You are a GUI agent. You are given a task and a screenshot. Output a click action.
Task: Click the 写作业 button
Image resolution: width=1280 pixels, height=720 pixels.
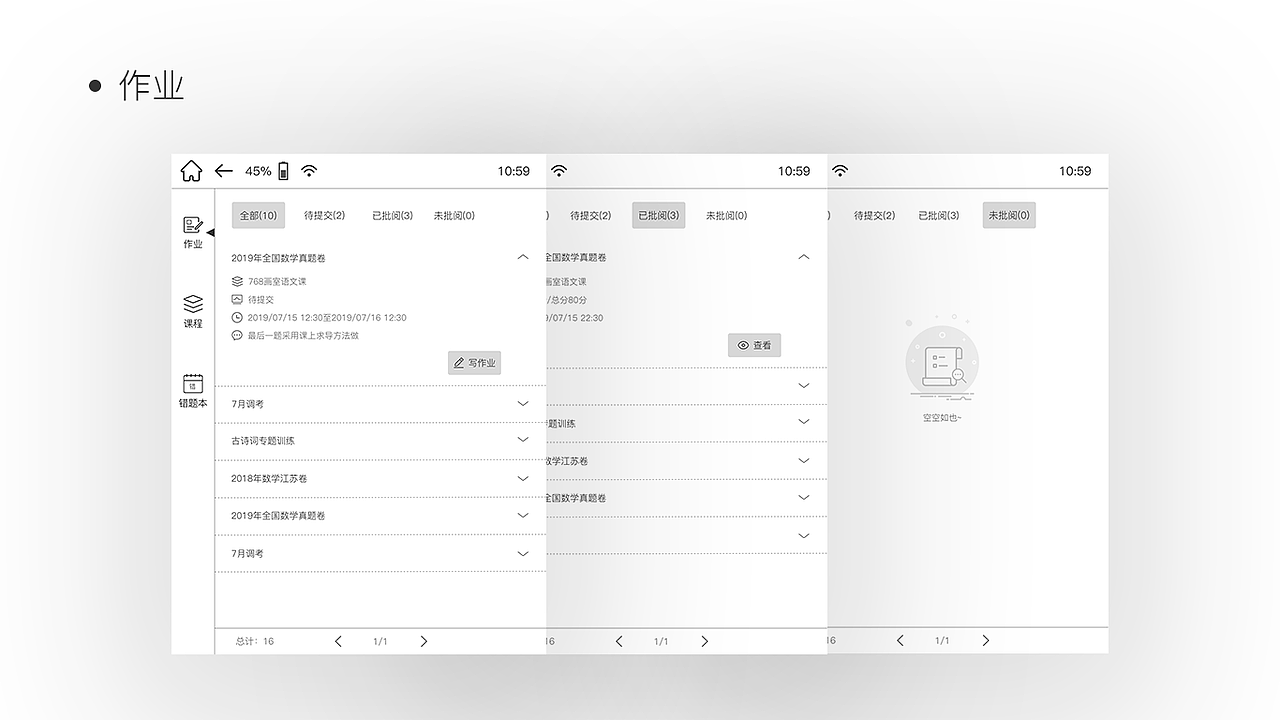tap(474, 362)
